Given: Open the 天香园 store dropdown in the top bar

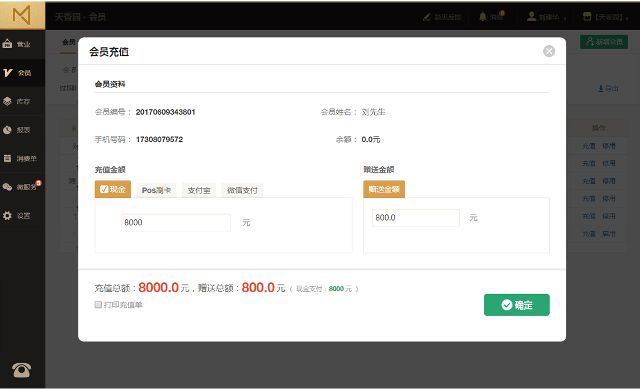Looking at the screenshot, I should (x=605, y=17).
